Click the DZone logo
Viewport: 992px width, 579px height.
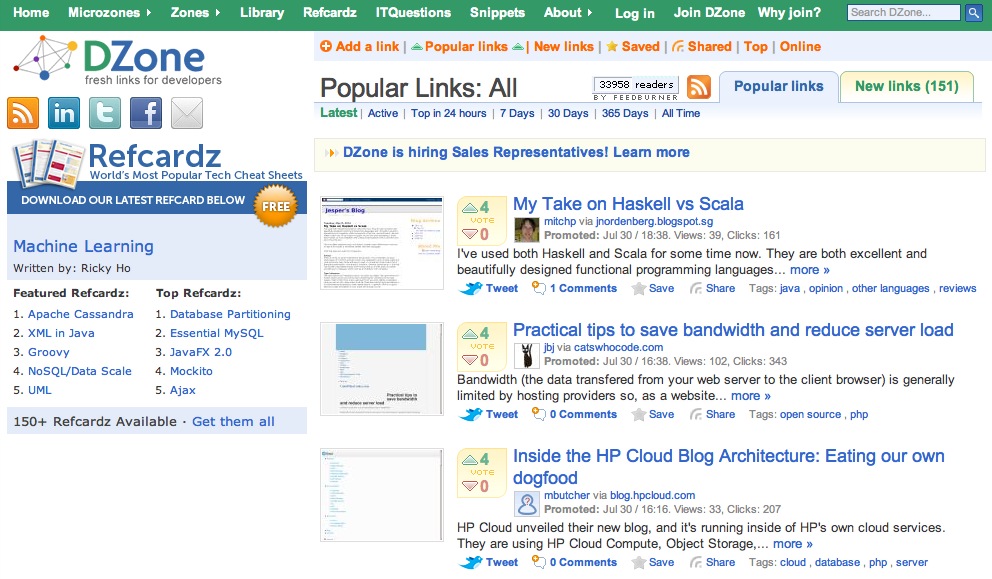pyautogui.click(x=118, y=61)
